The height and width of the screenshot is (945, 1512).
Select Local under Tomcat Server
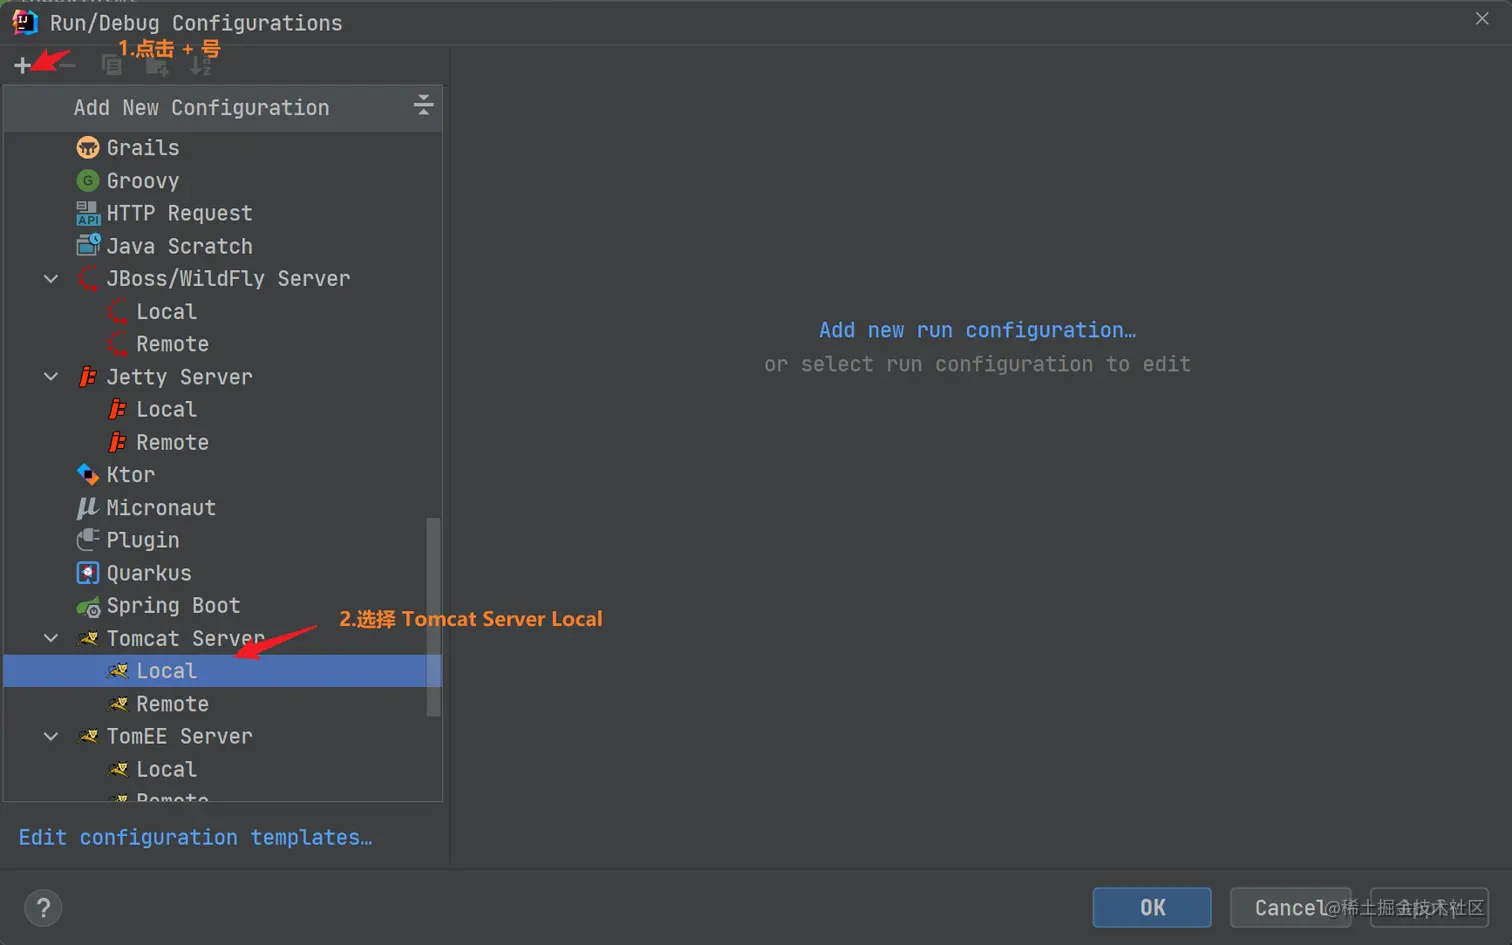point(222,671)
